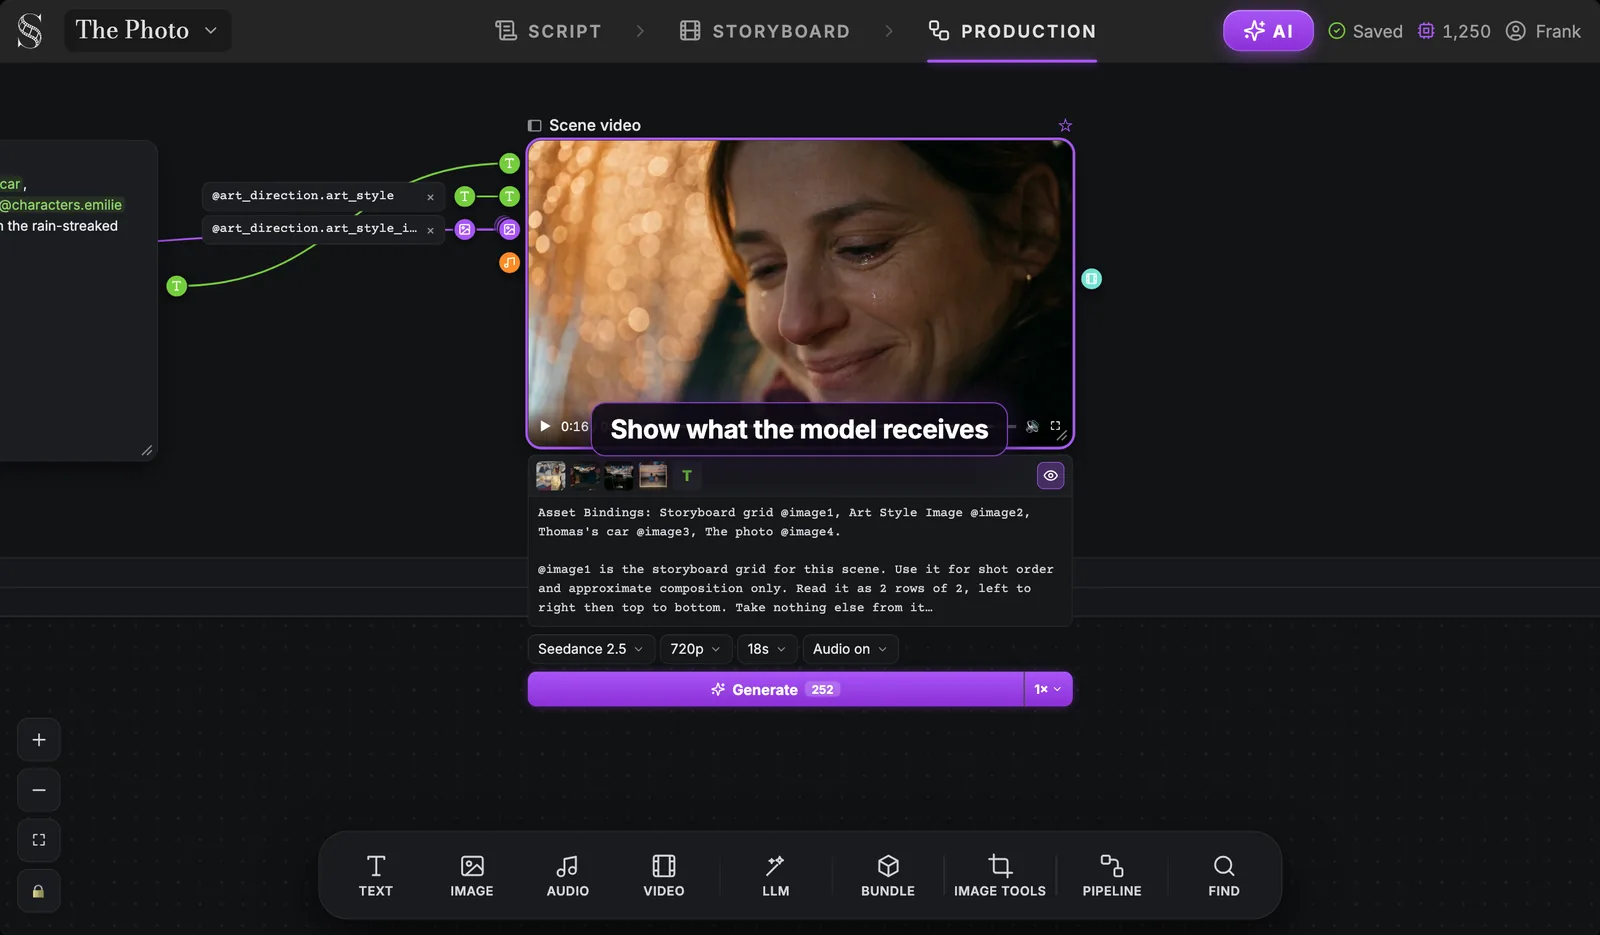Open the 18s duration dropdown

click(x=767, y=649)
